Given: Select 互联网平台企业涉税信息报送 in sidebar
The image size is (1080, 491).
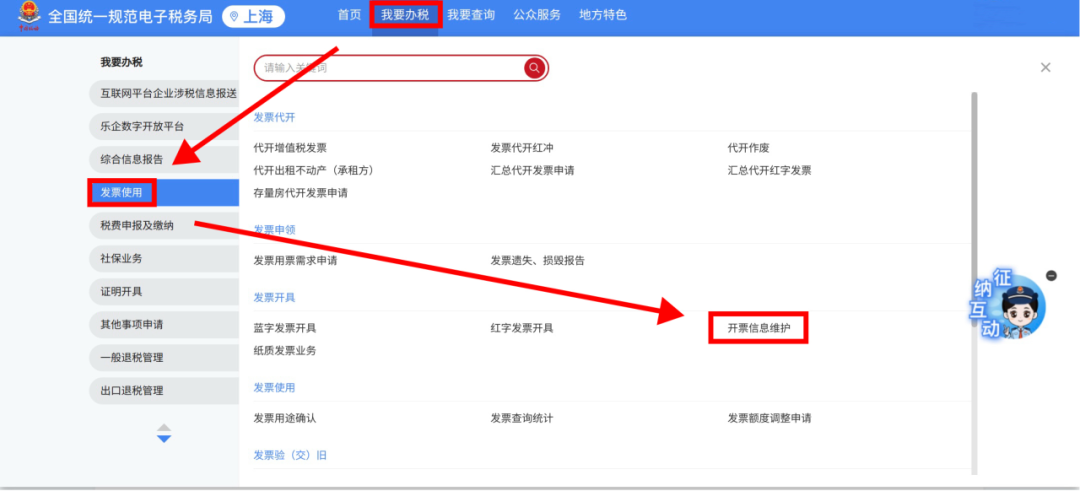Looking at the screenshot, I should click(x=164, y=93).
